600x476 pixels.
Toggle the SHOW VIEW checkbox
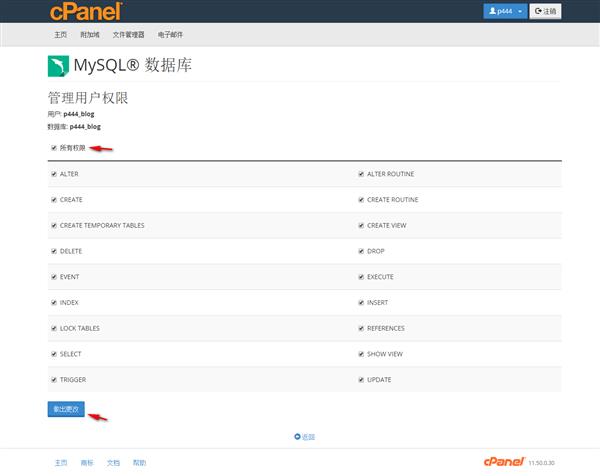pos(361,354)
